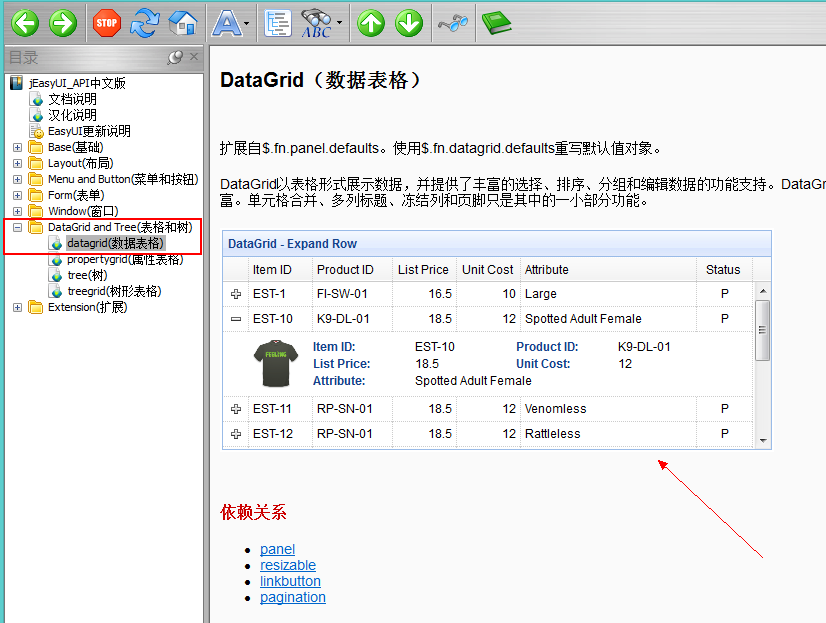Close the contents panel
Image resolution: width=826 pixels, height=623 pixels.
pos(194,56)
